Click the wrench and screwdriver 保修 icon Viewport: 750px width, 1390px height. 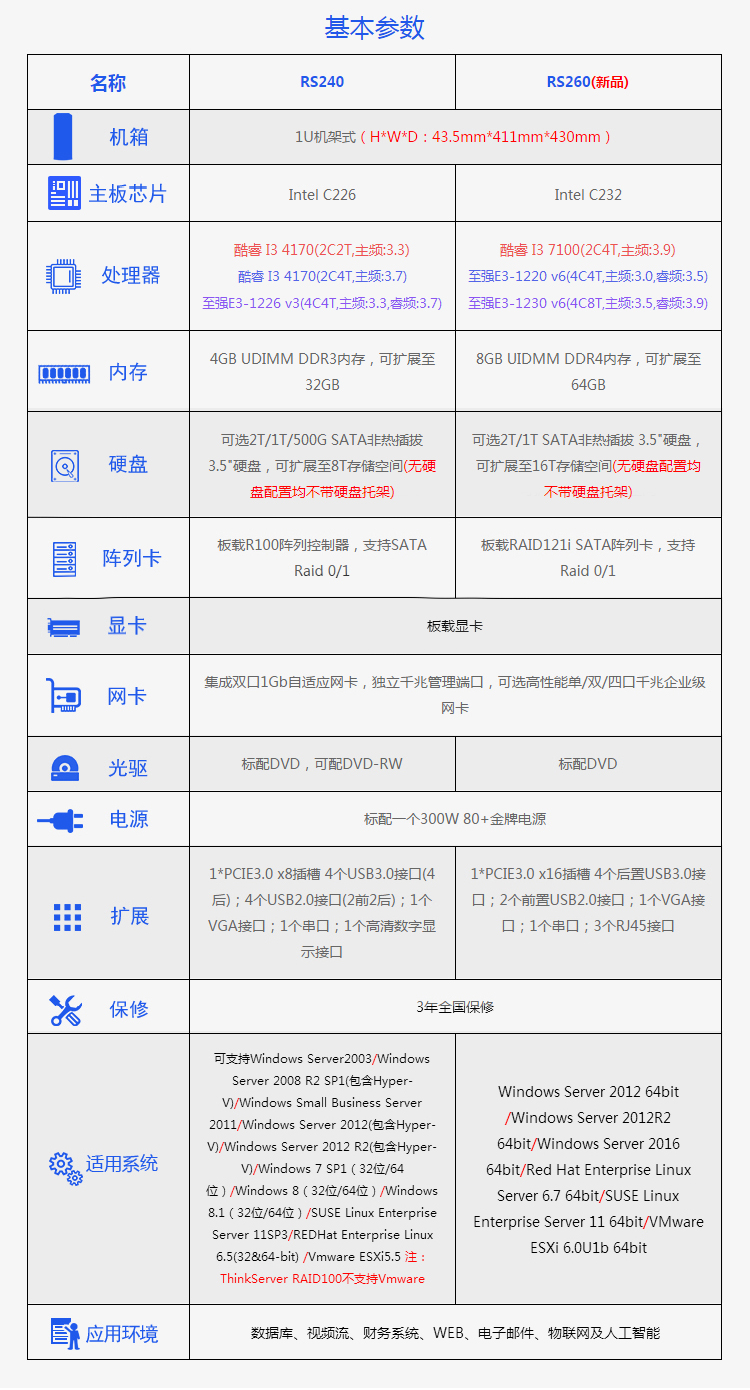point(66,1009)
